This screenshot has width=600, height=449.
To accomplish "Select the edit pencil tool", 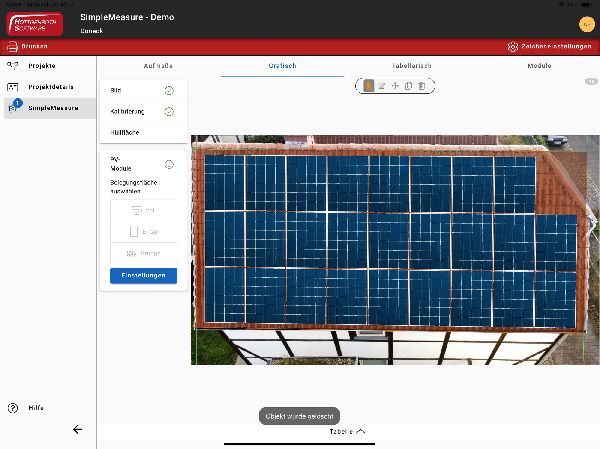I will 382,86.
